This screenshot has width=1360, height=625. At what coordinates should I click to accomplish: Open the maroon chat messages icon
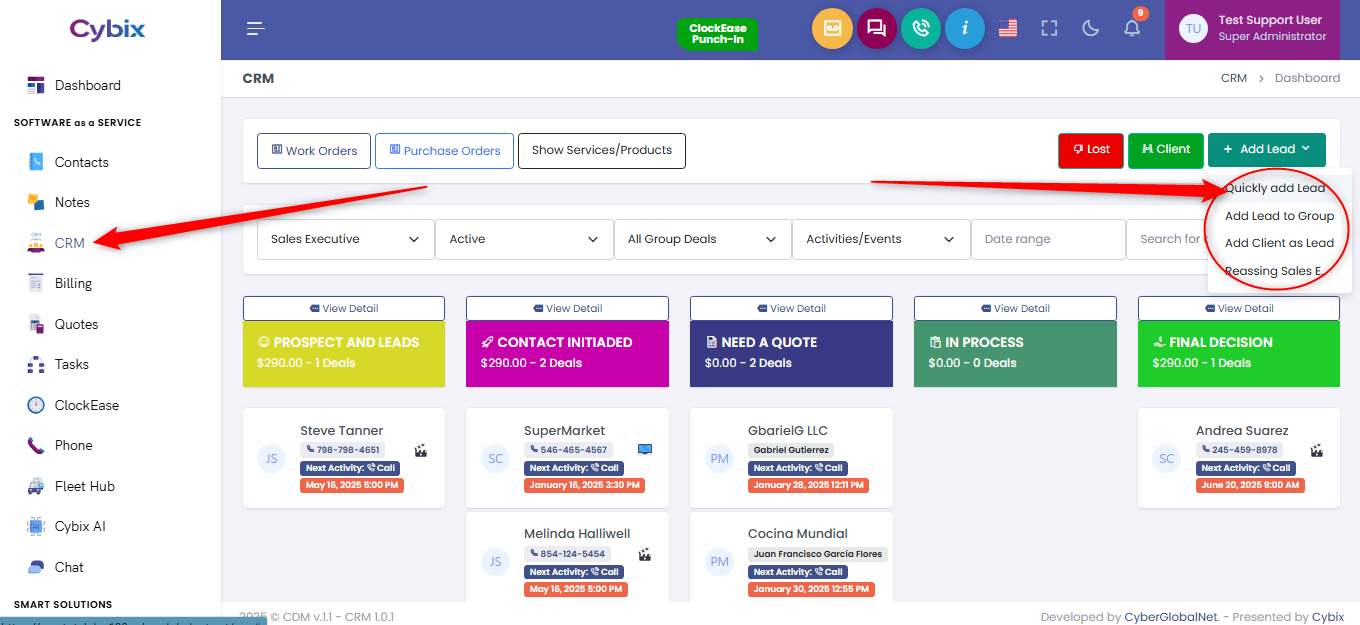coord(877,29)
